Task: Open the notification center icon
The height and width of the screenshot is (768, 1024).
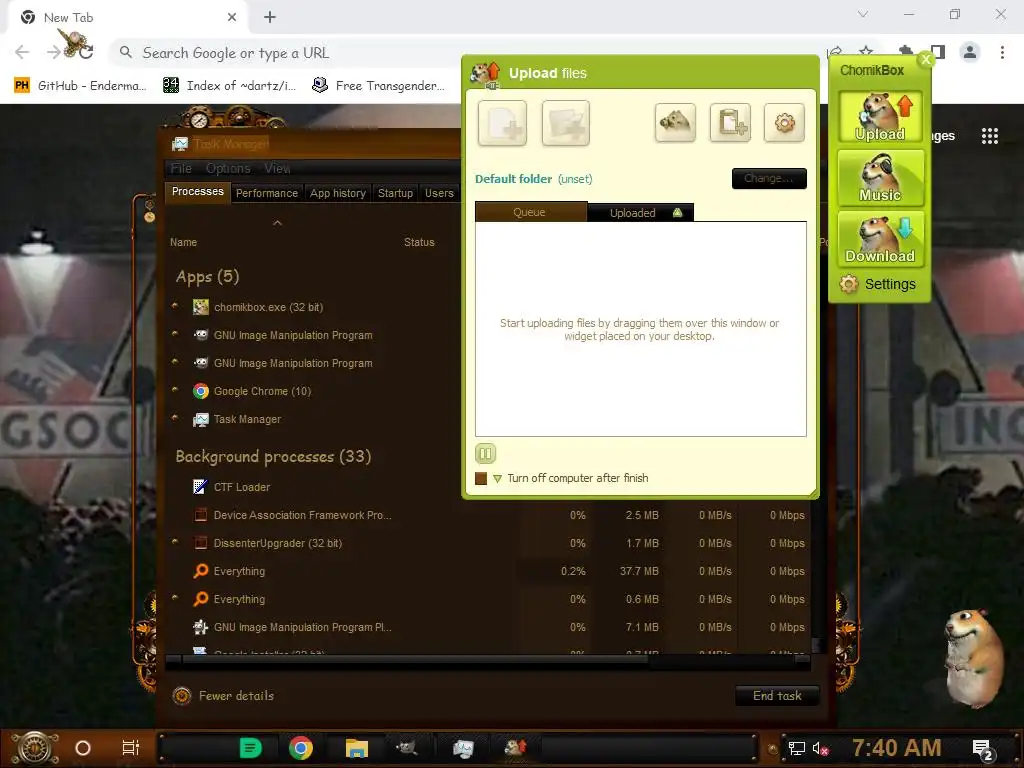Action: [983, 750]
